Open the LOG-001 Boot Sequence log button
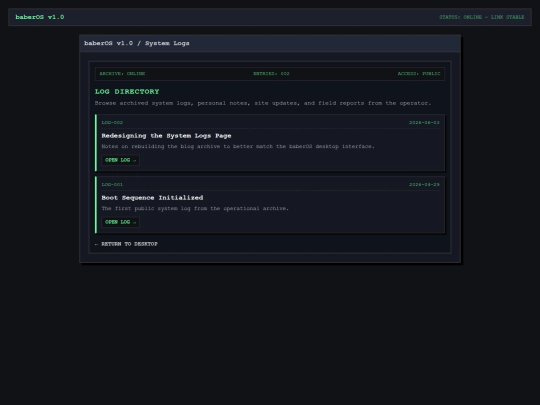540x405 pixels. [121, 222]
